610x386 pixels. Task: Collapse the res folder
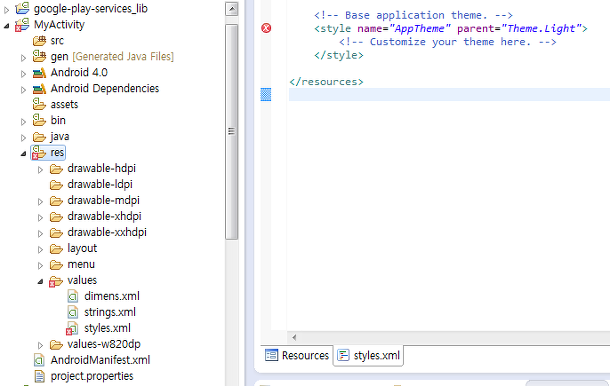pyautogui.click(x=23, y=154)
